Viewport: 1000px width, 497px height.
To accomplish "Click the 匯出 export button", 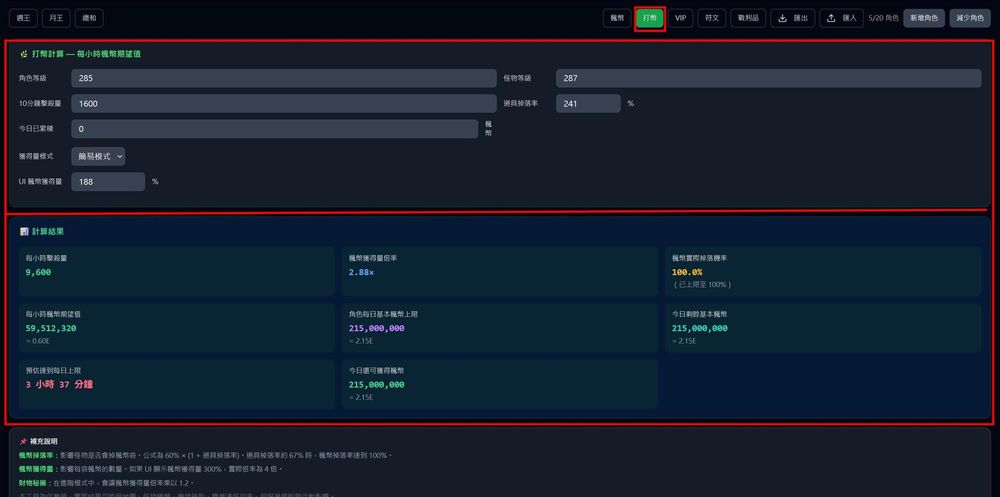I will 793,19.
